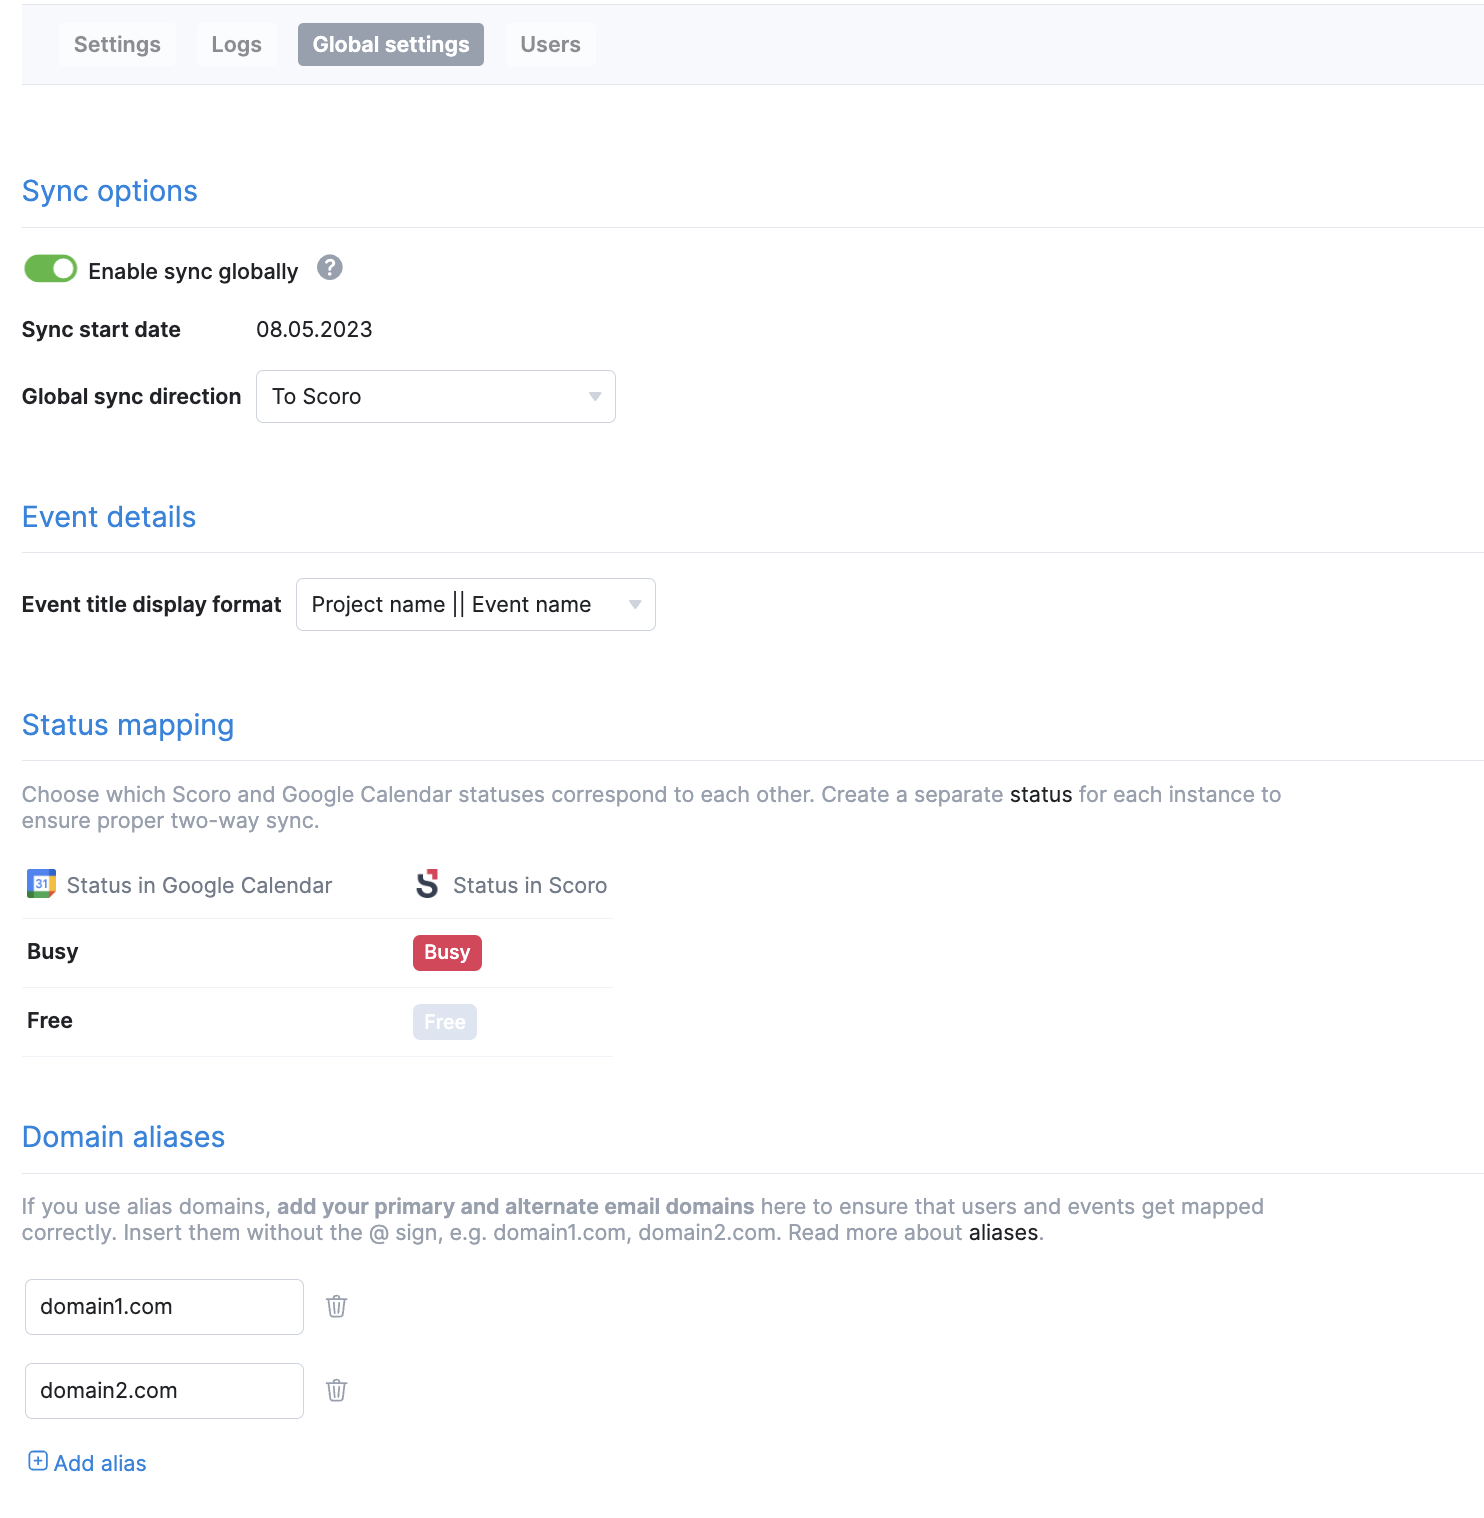1484x1518 pixels.
Task: Switch to the Settings tab
Action: [x=117, y=45]
